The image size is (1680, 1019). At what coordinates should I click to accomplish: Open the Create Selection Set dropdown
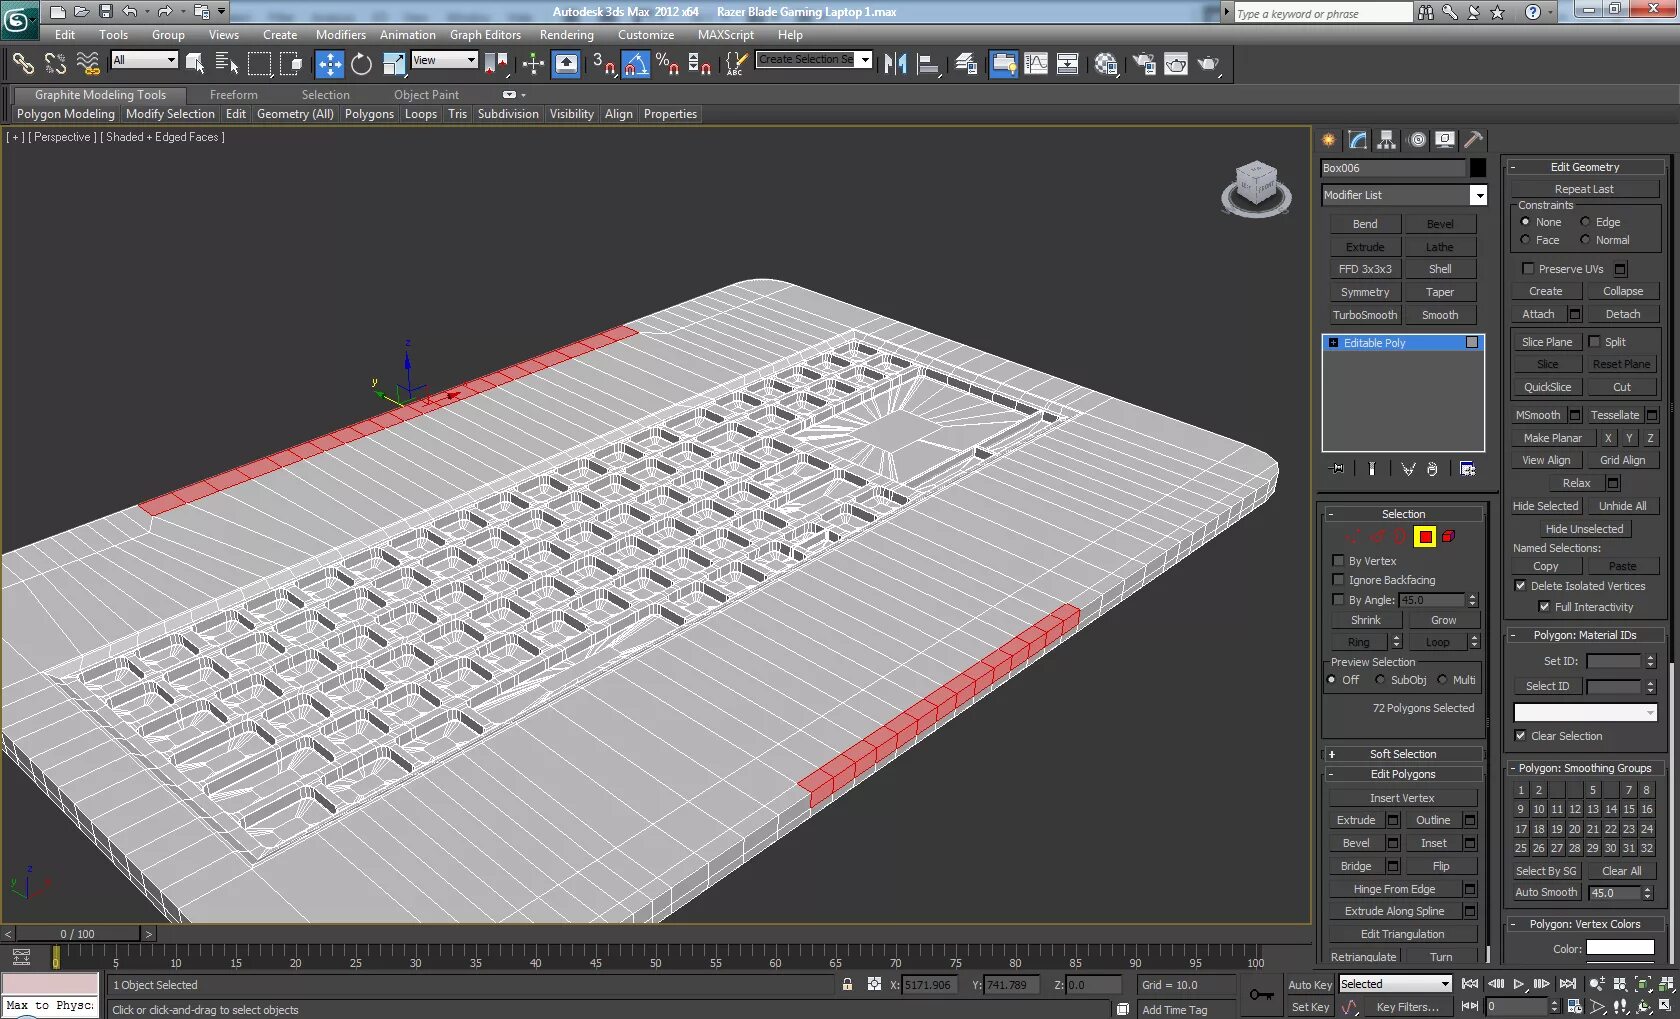[866, 59]
